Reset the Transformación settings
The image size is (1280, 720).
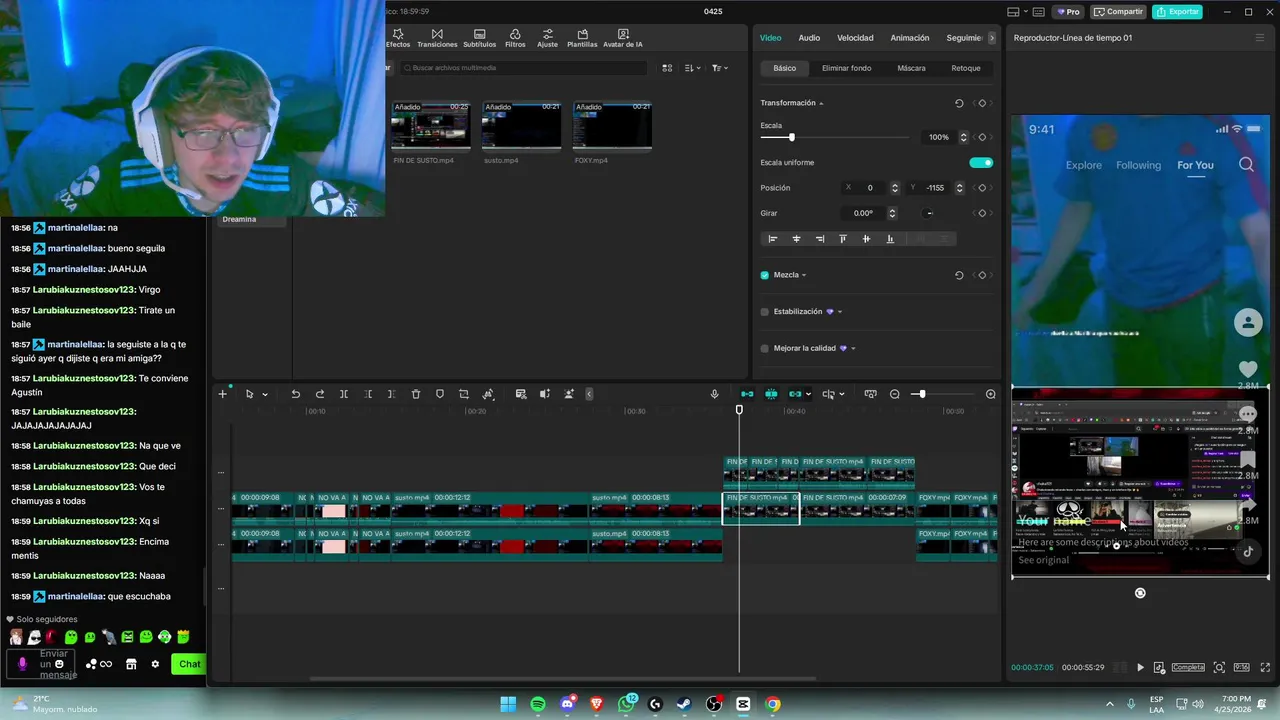click(x=959, y=103)
